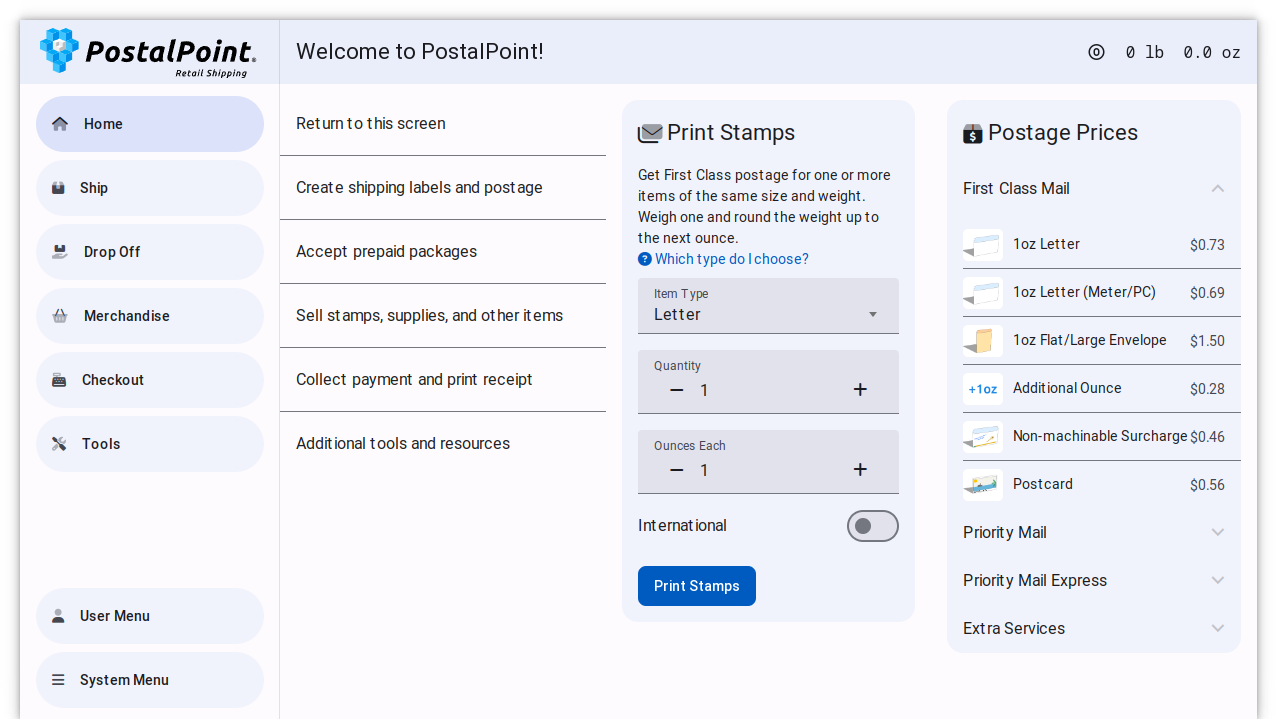
Task: Enable the International toggle switch
Action: (x=872, y=526)
